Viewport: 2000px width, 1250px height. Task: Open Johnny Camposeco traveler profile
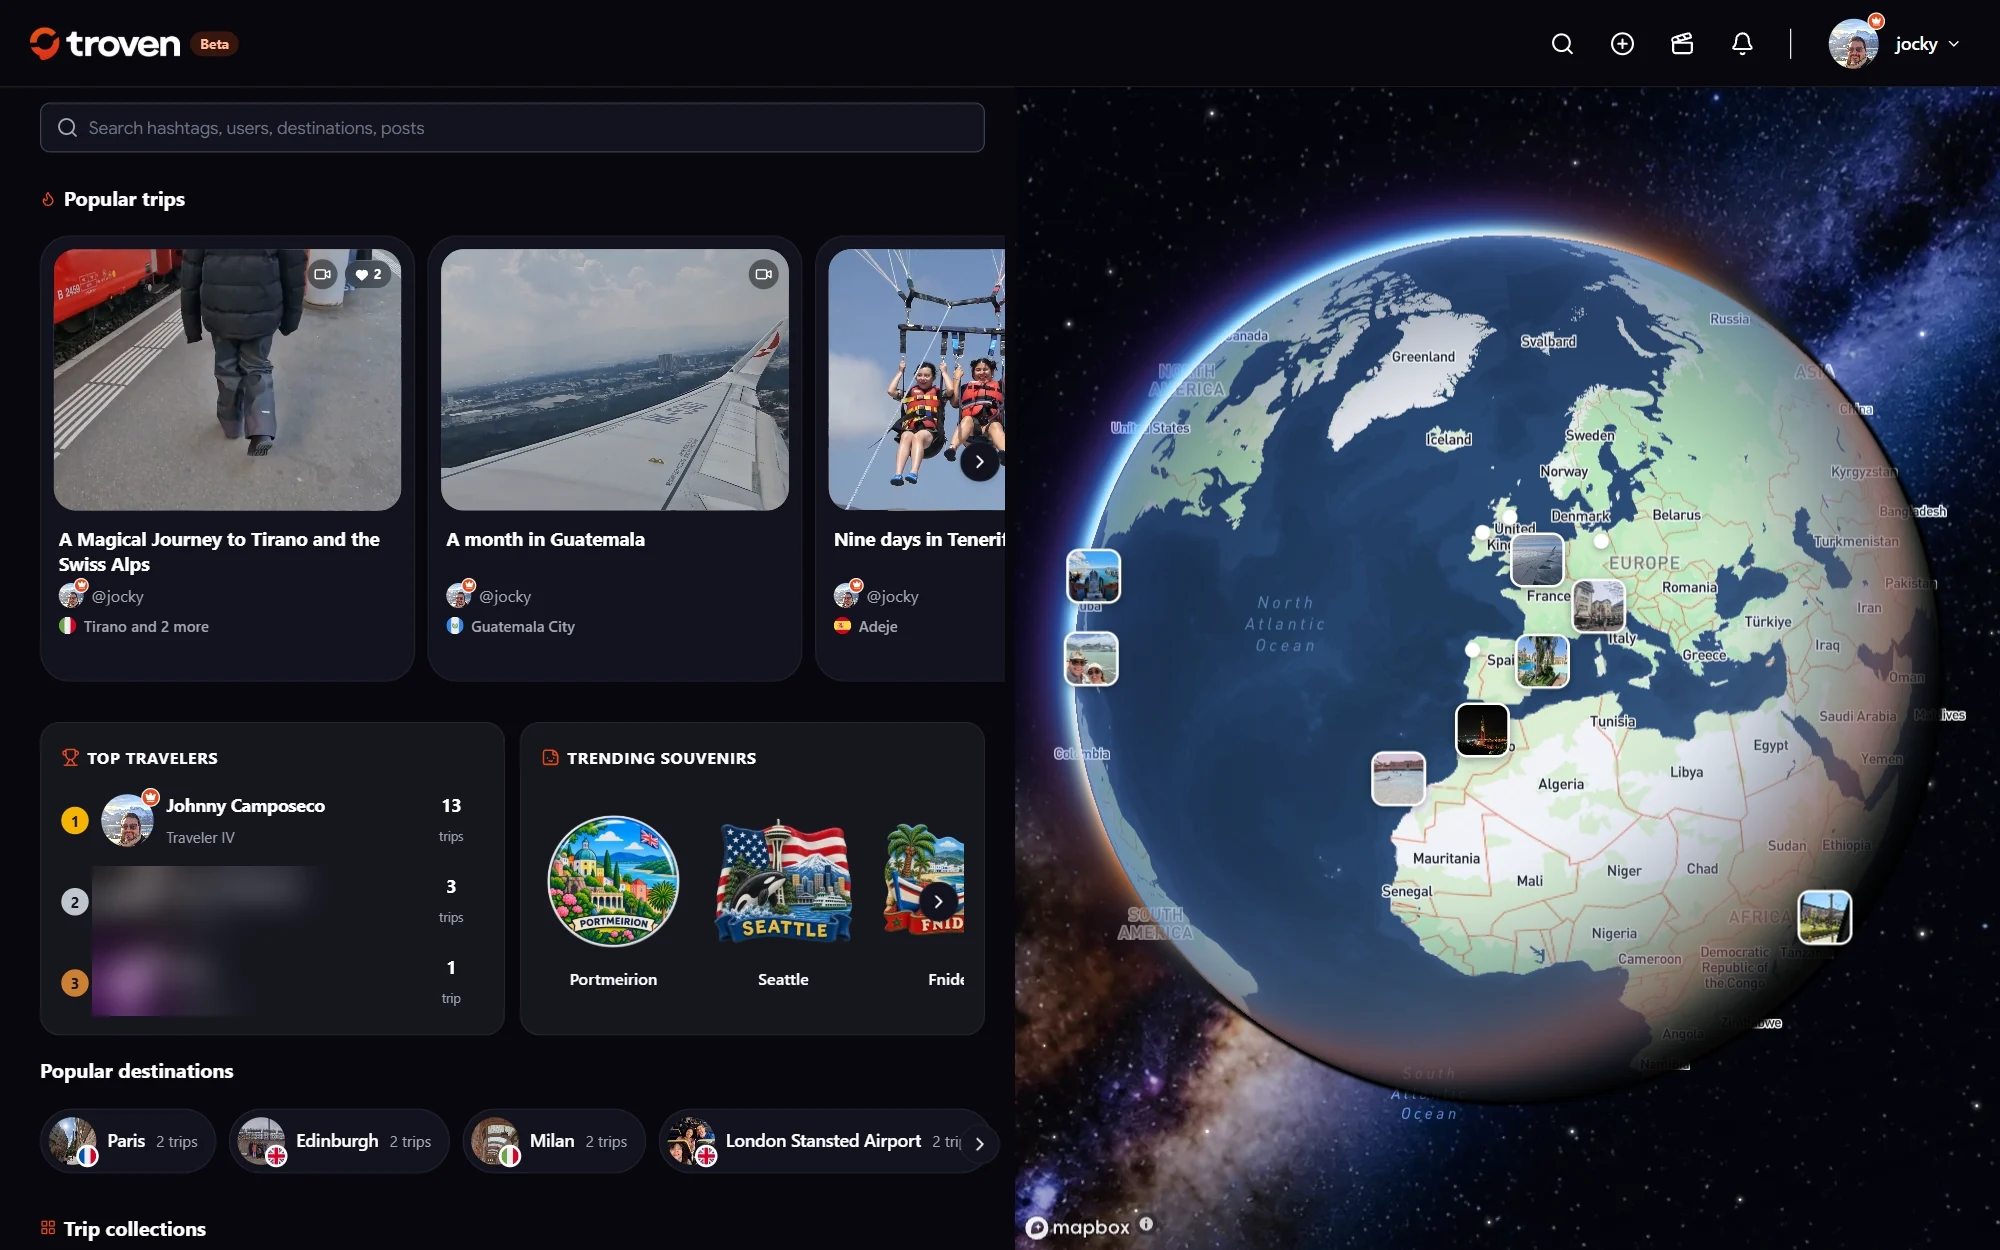click(245, 806)
